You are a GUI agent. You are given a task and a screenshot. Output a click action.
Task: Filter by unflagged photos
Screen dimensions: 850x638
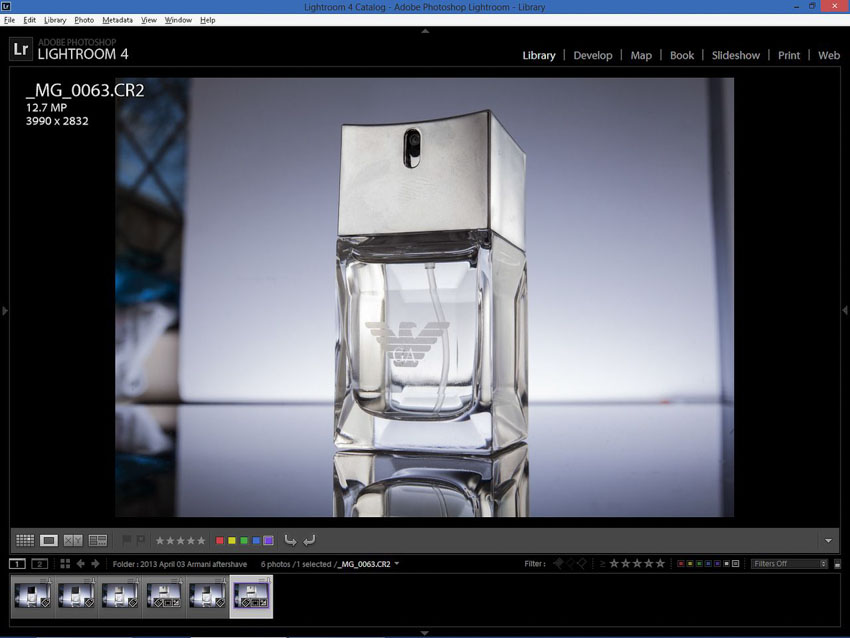pyautogui.click(x=570, y=564)
